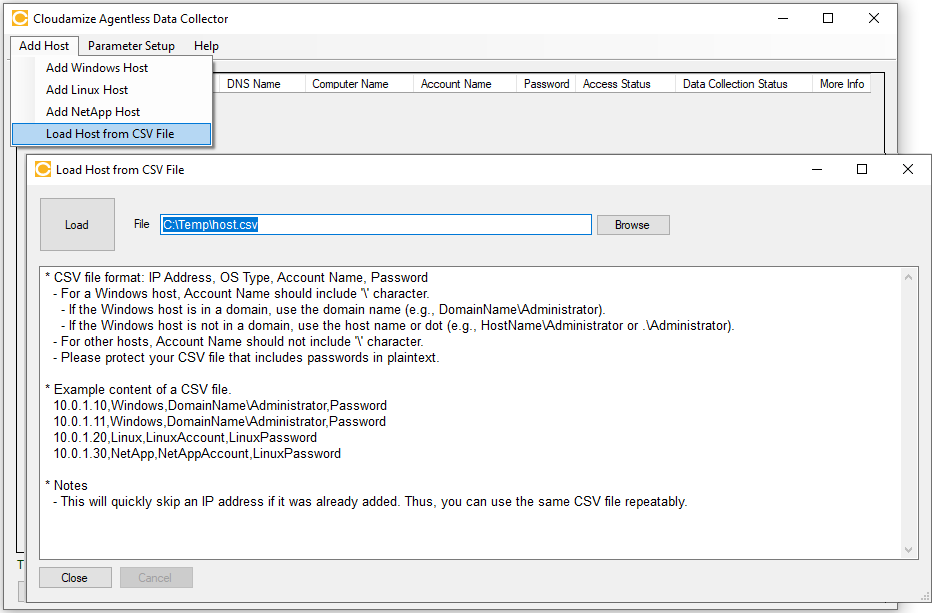
Task: Maximize the Load Host from CSV File dialog
Action: coord(861,169)
